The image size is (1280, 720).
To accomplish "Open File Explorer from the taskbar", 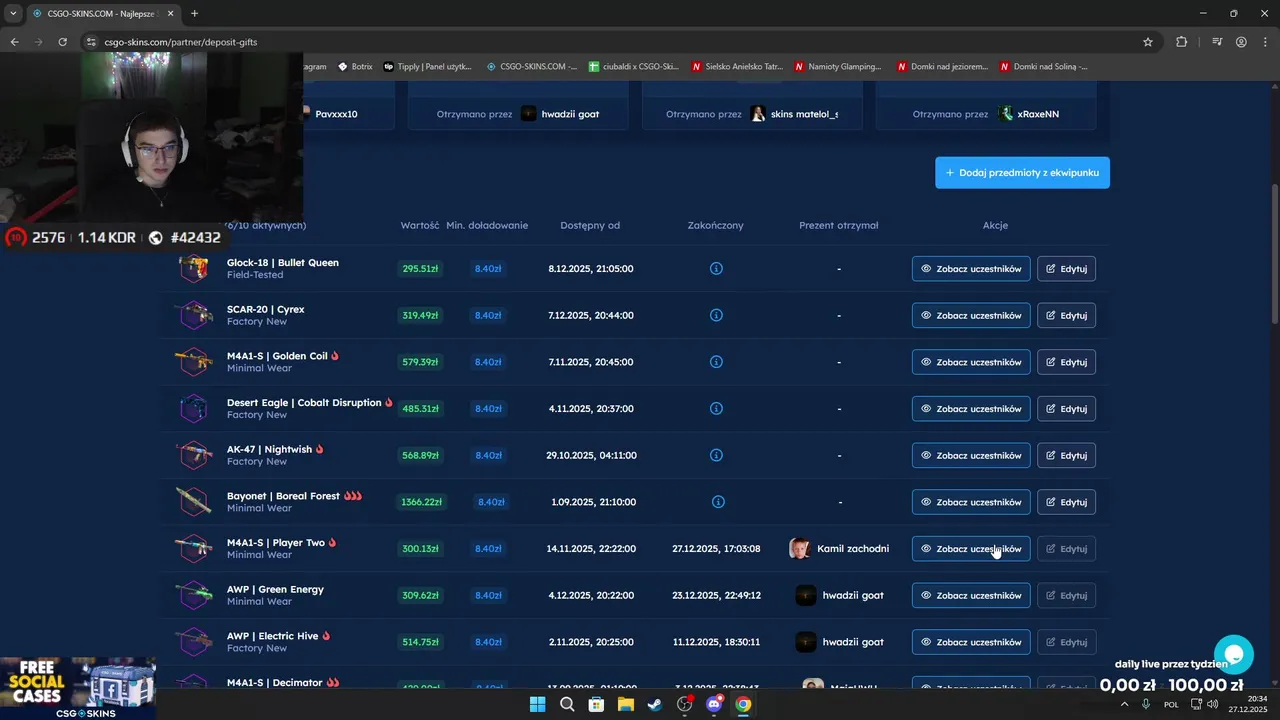I will (626, 704).
